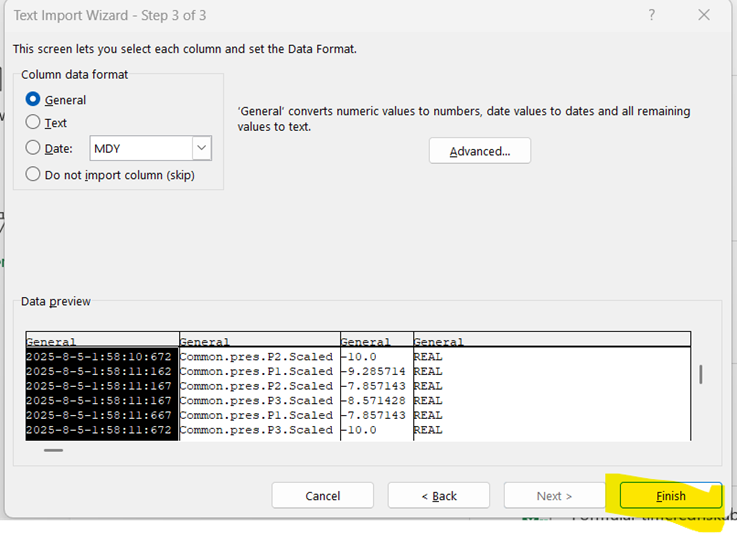Screen dimensions: 737x534
Task: Select the Text column data format
Action: click(x=32, y=123)
